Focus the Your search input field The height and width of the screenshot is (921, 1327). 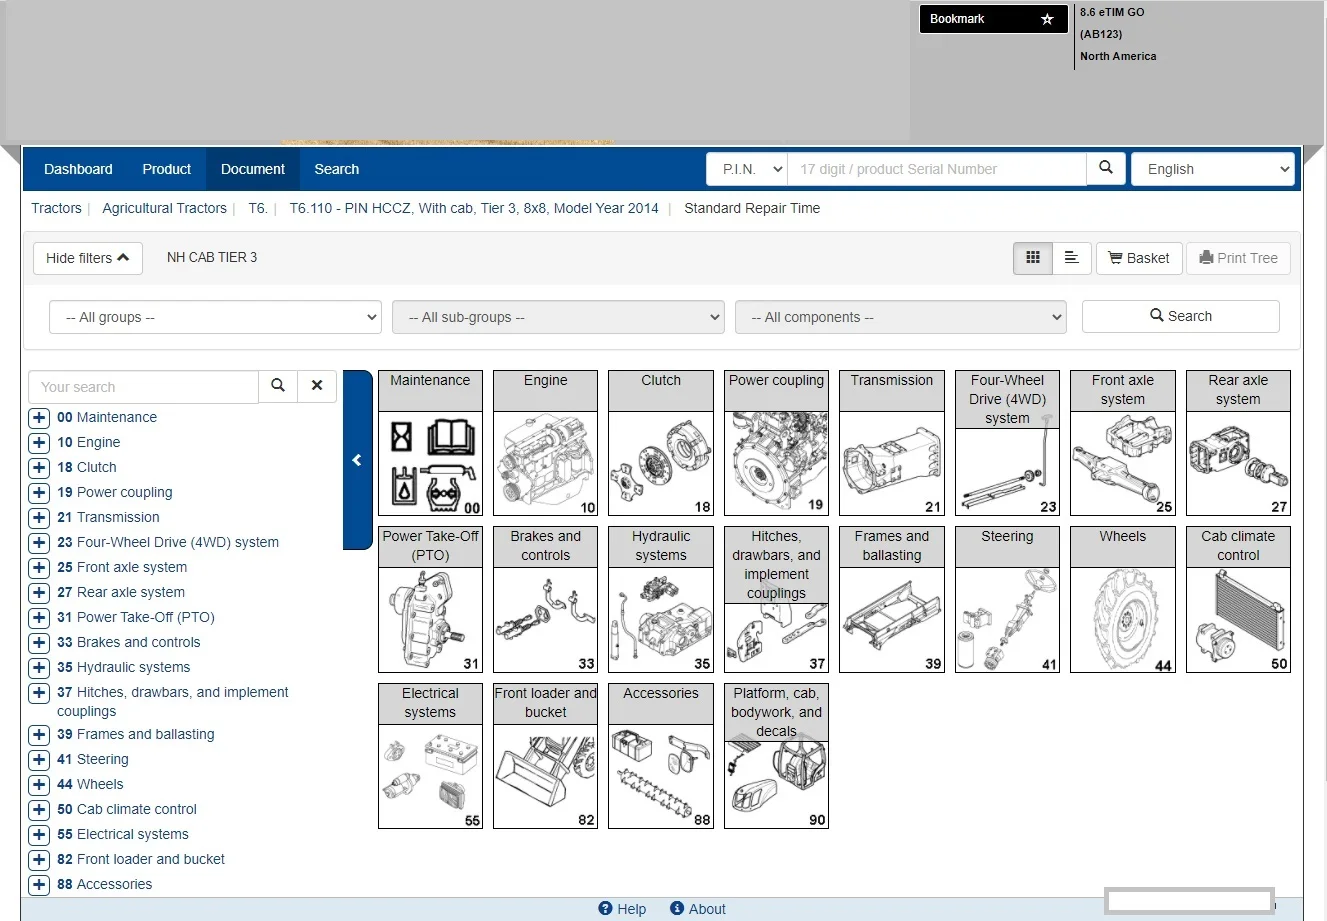pos(144,387)
